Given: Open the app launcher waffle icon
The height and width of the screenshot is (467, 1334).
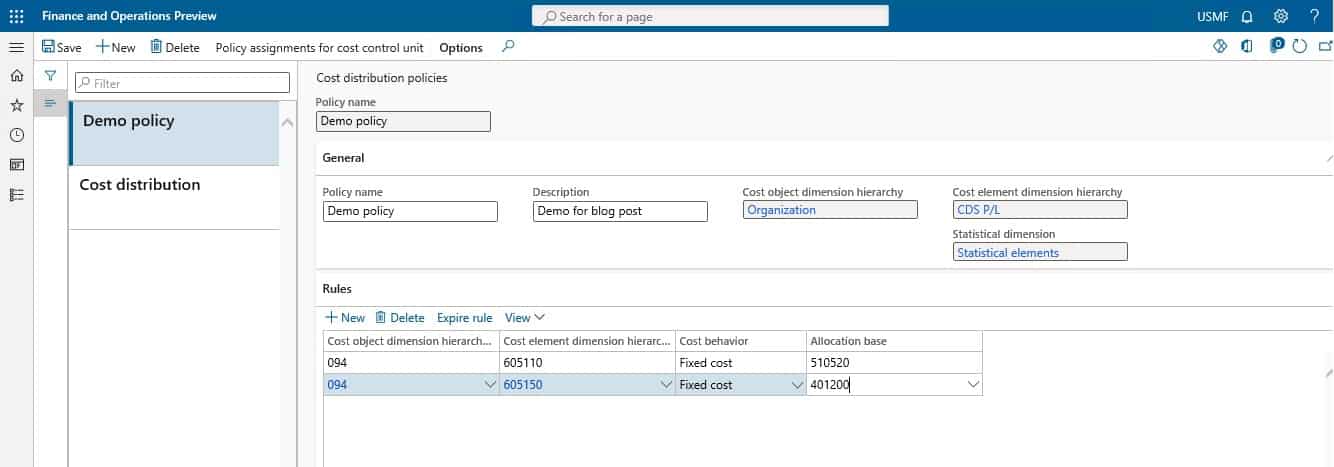Looking at the screenshot, I should (16, 16).
